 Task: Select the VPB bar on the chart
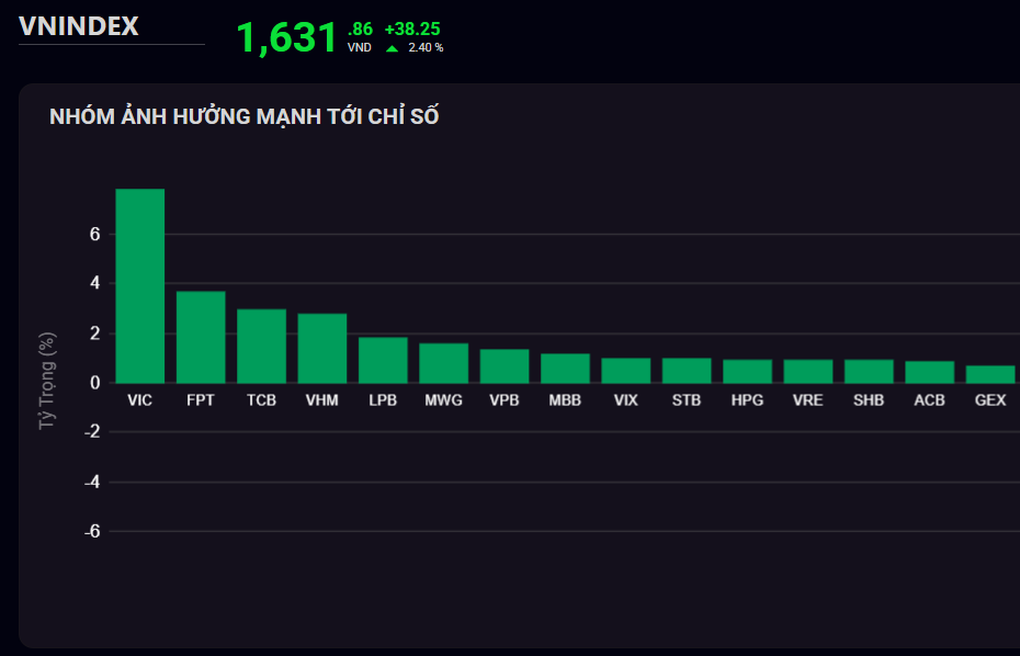504,366
